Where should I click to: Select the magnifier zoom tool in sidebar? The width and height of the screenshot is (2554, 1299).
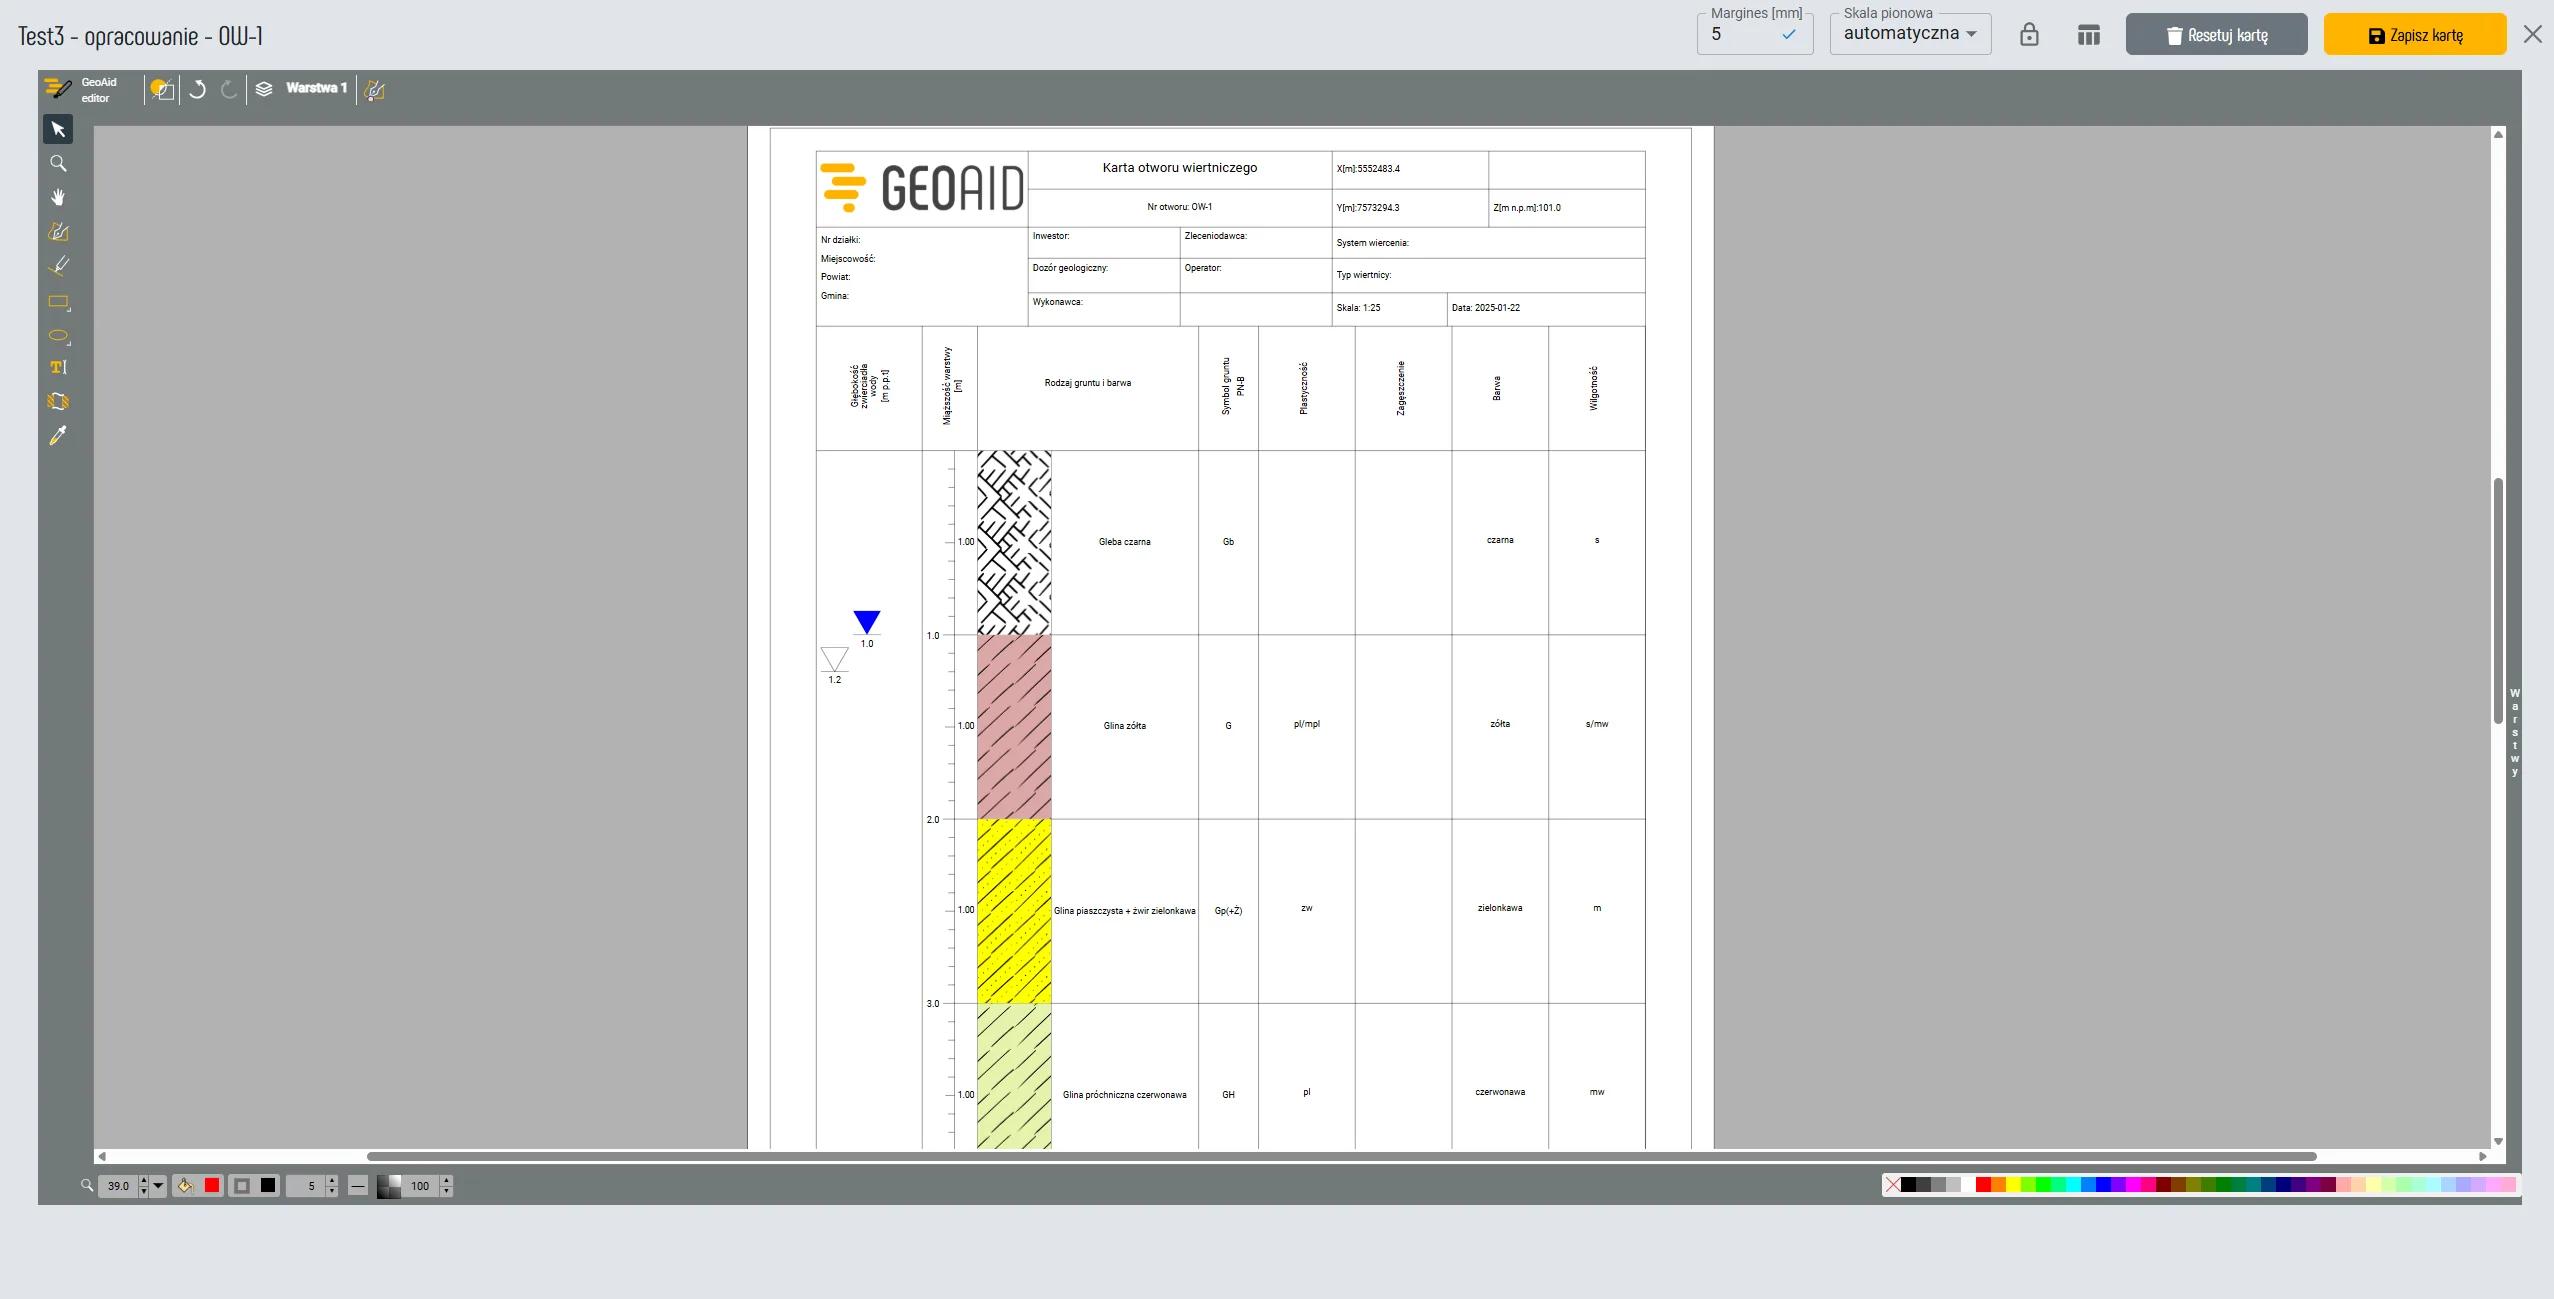pyautogui.click(x=58, y=163)
